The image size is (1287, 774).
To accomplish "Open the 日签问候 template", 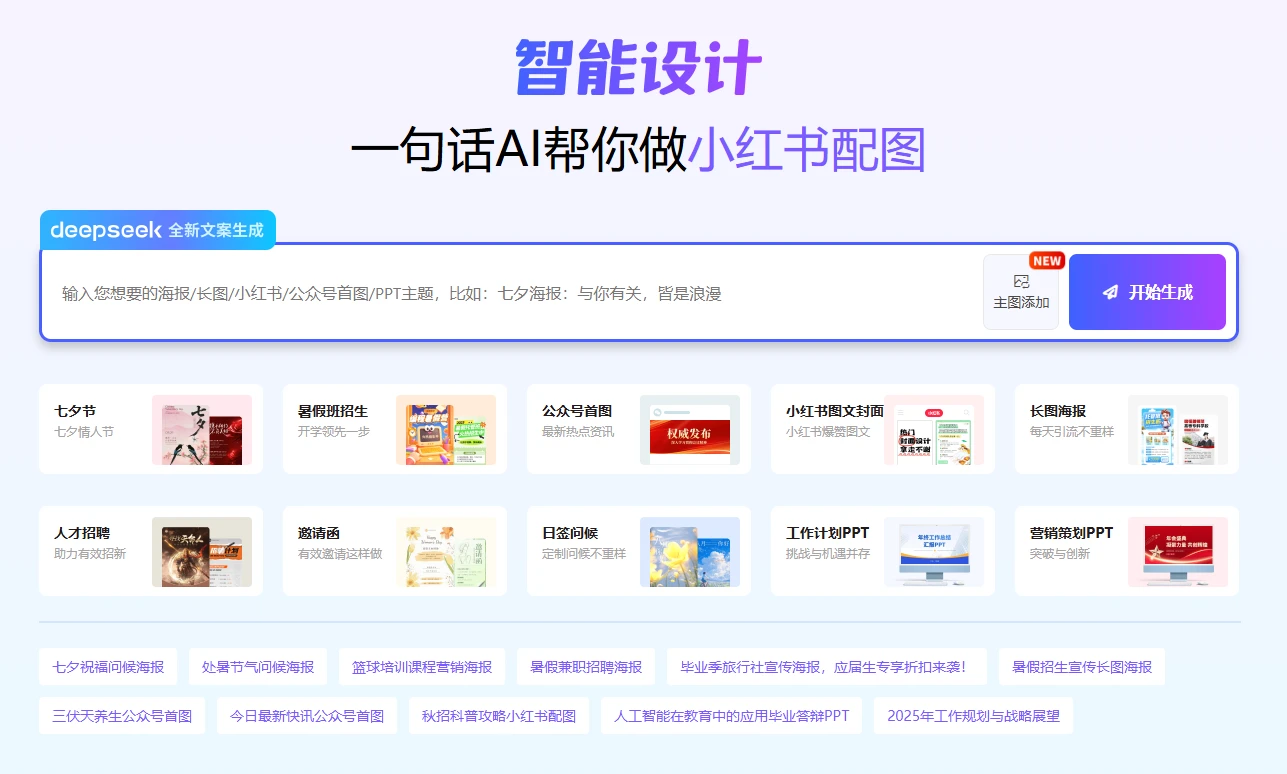I will coord(637,551).
